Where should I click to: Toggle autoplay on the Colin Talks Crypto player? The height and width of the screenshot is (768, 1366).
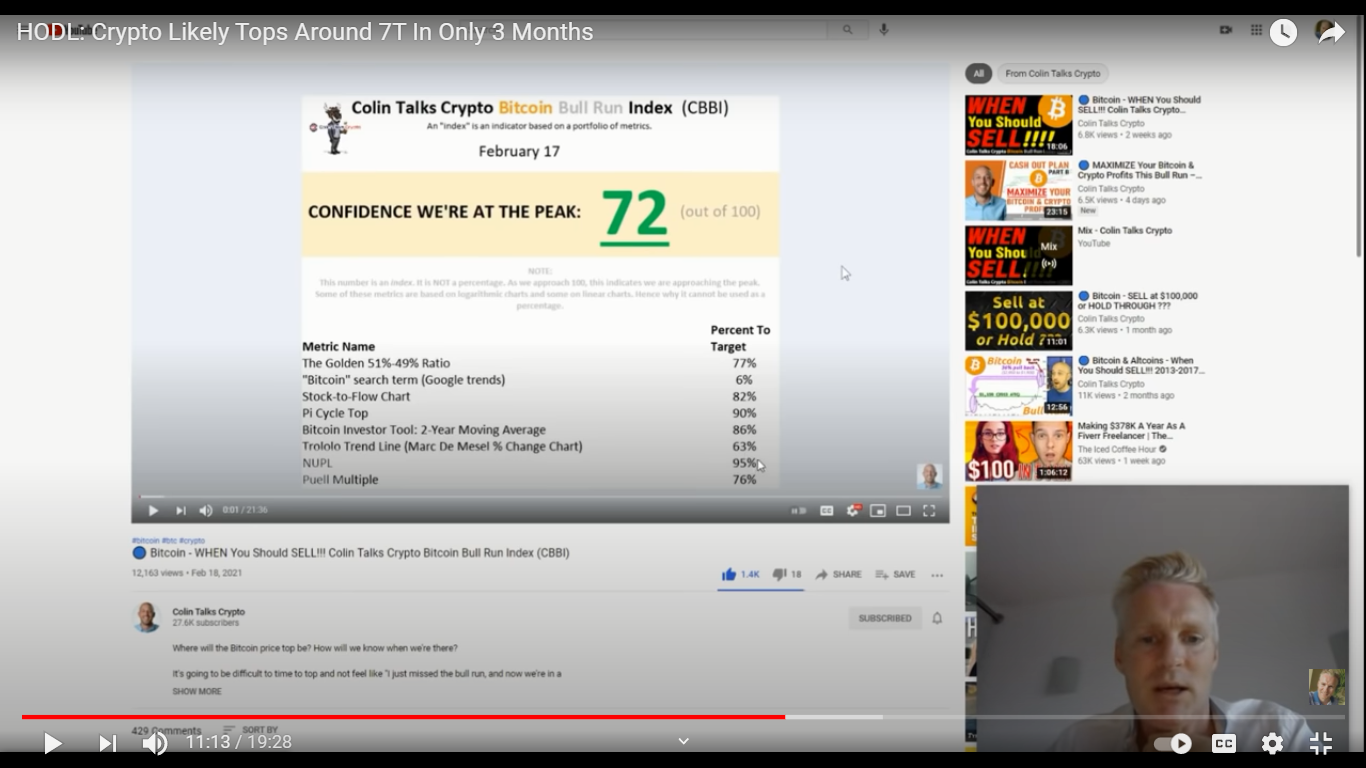(799, 510)
